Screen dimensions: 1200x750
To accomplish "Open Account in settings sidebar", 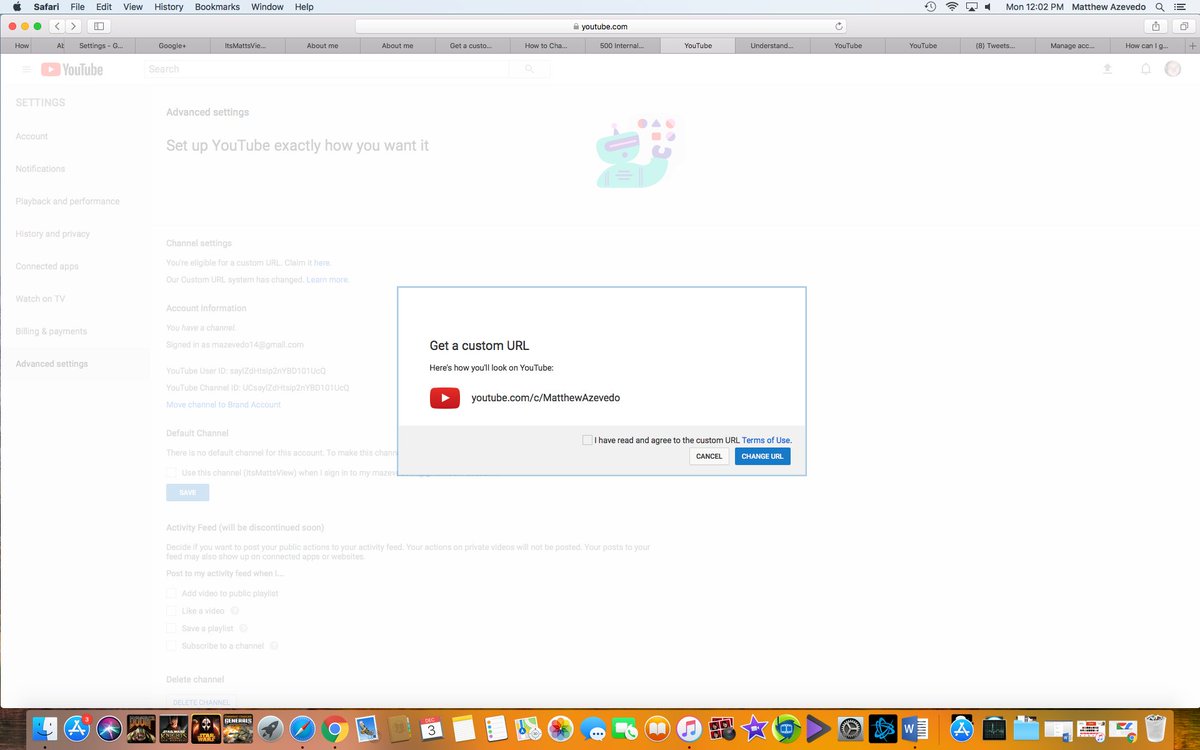I will coord(32,136).
